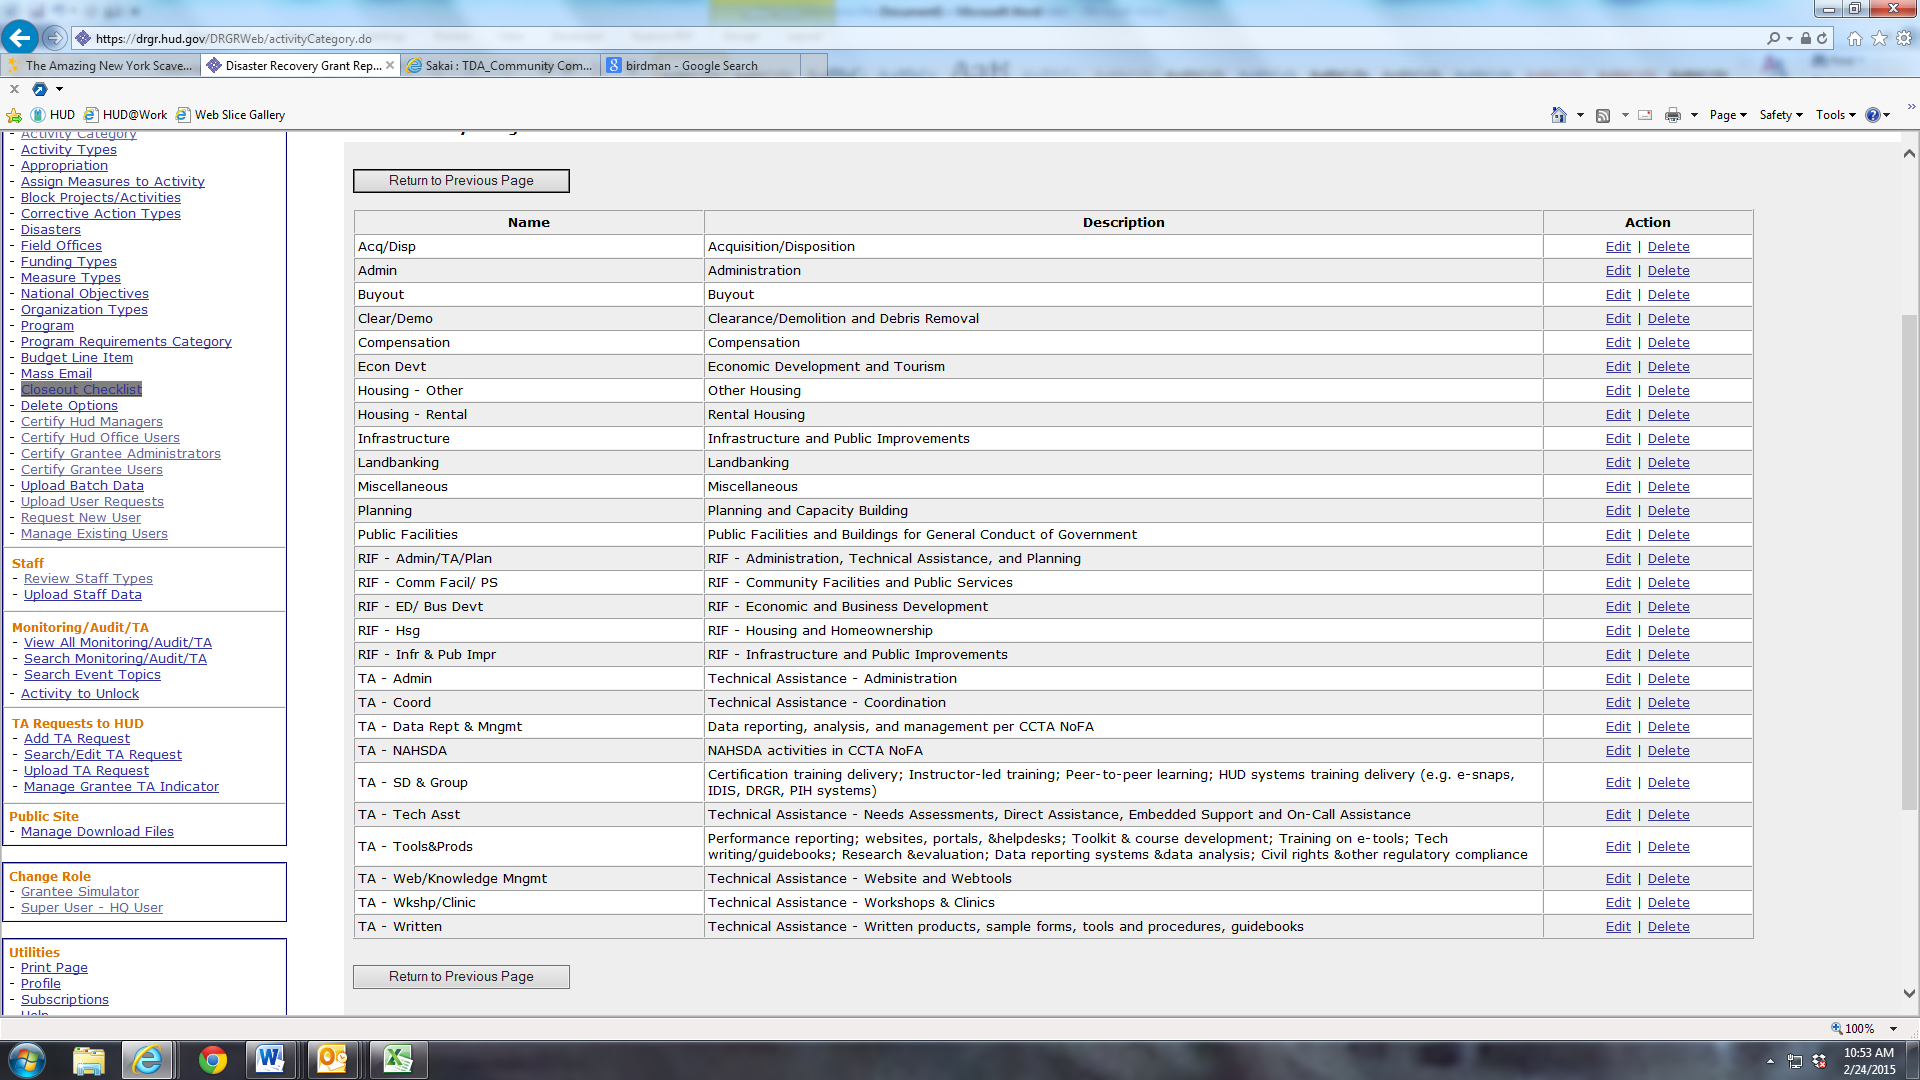Click the Refresh icon in address bar
This screenshot has height=1080, width=1920.
[1822, 38]
